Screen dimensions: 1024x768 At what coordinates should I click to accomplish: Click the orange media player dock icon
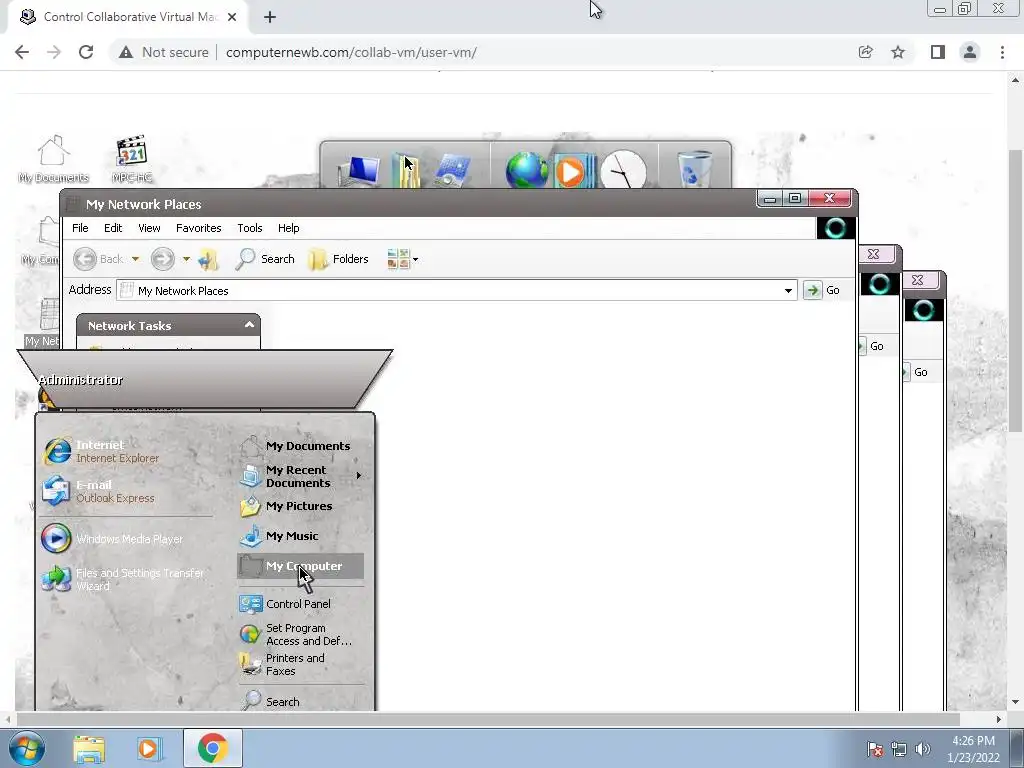coord(573,171)
